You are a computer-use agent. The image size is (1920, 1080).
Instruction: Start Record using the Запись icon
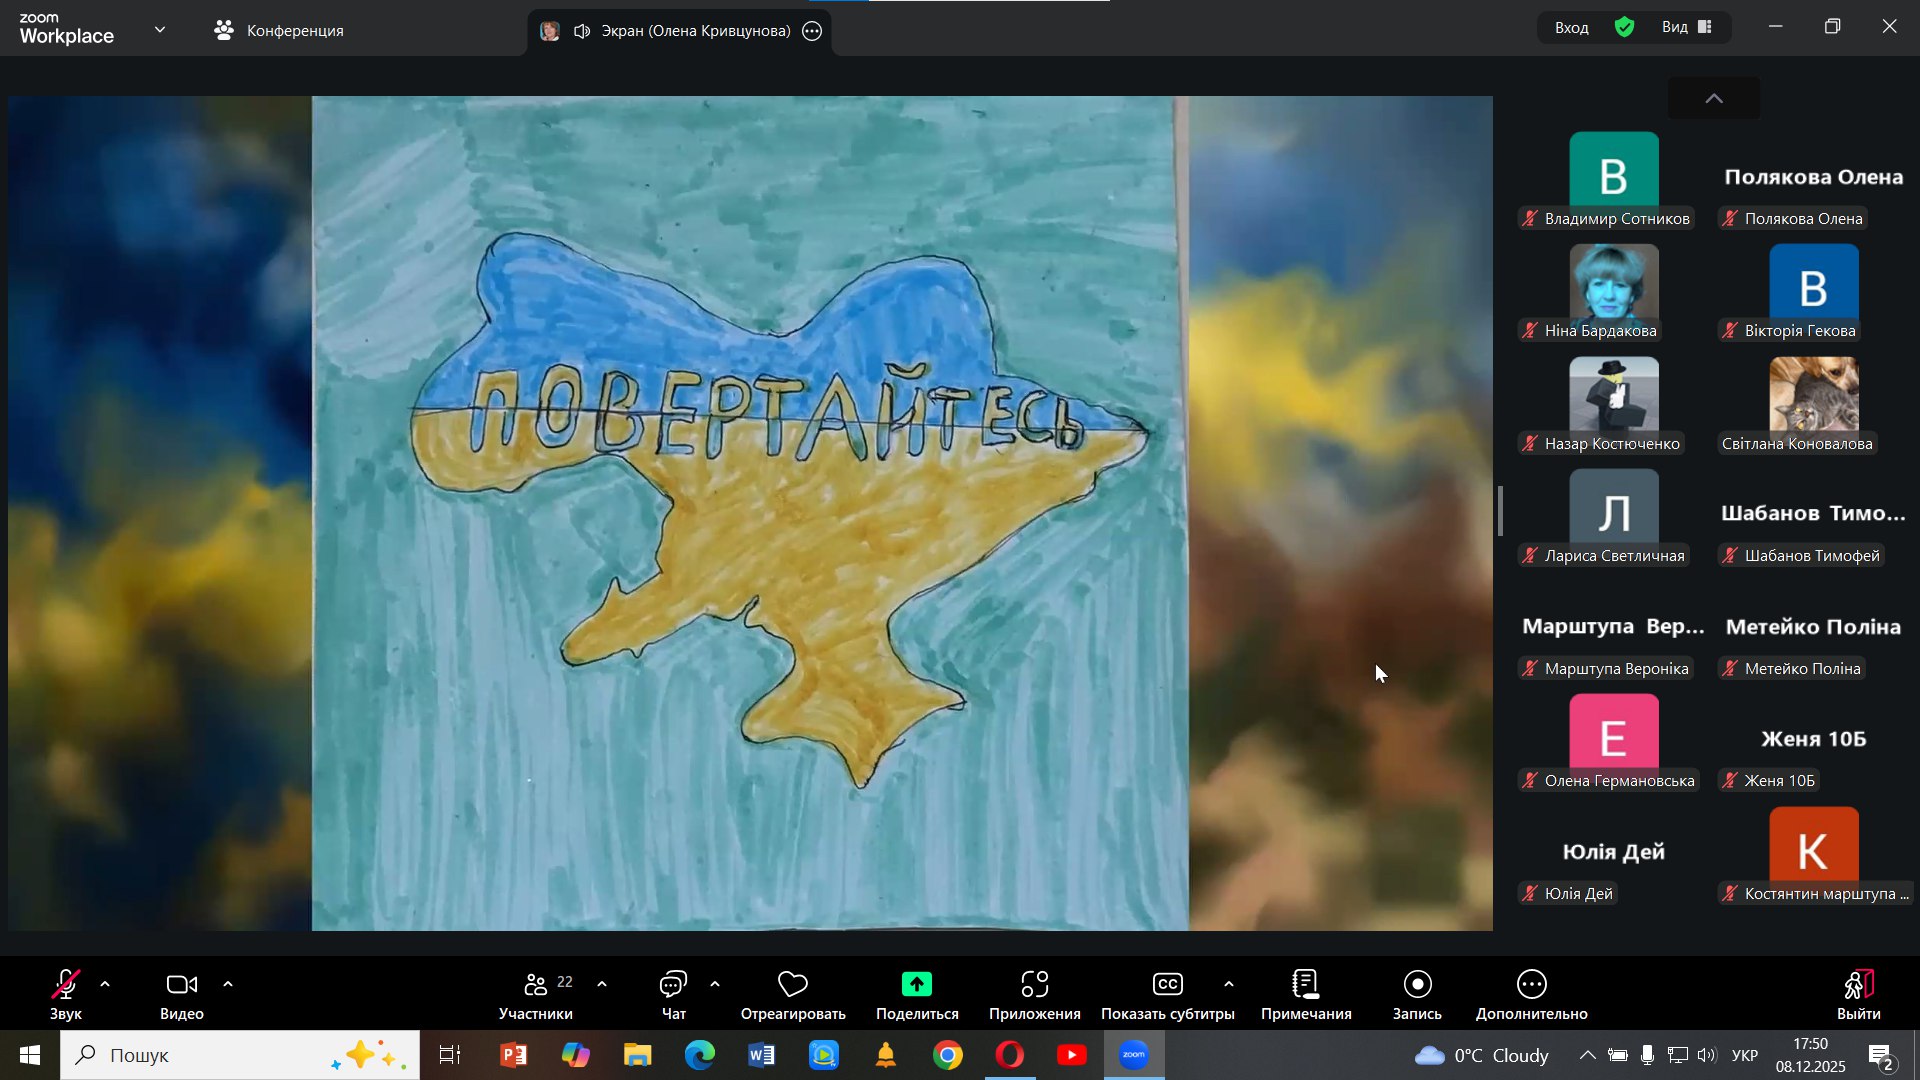1417,986
